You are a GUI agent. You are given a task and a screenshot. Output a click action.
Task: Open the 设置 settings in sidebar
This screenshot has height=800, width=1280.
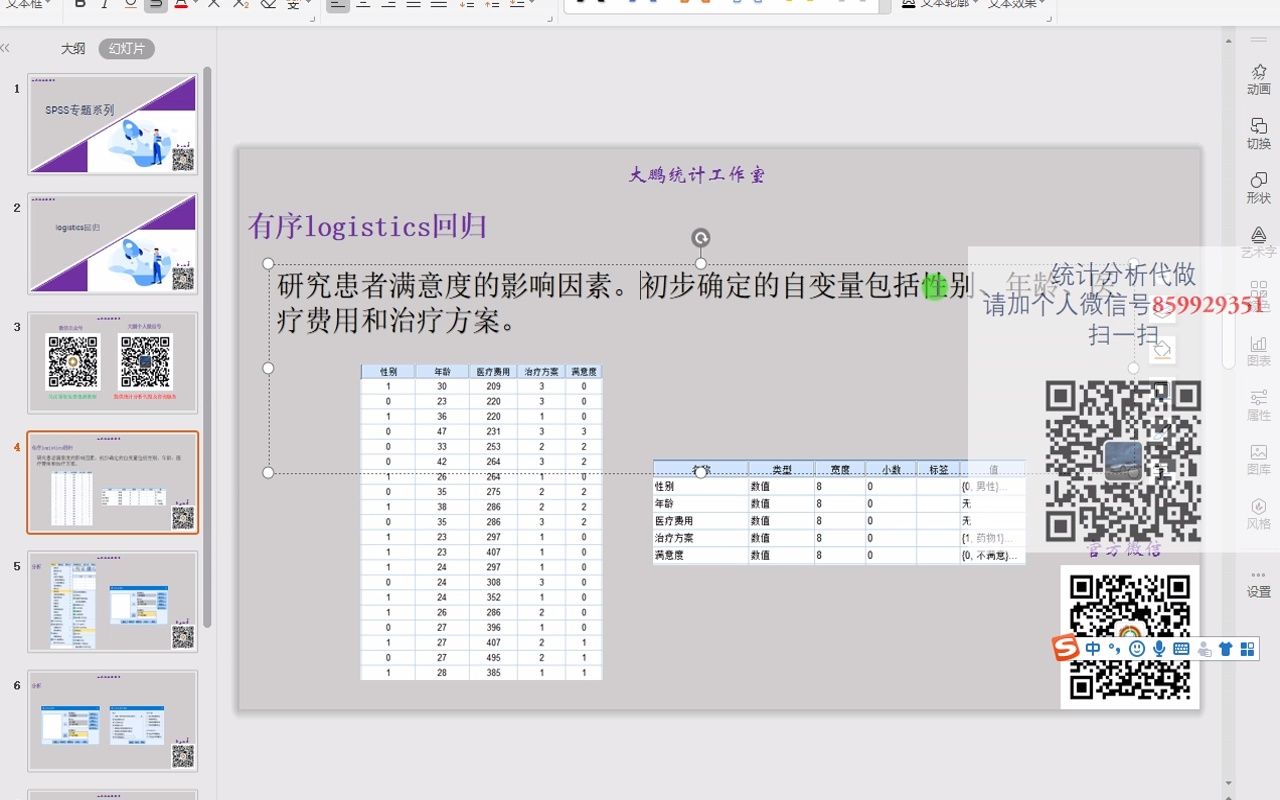(x=1258, y=584)
